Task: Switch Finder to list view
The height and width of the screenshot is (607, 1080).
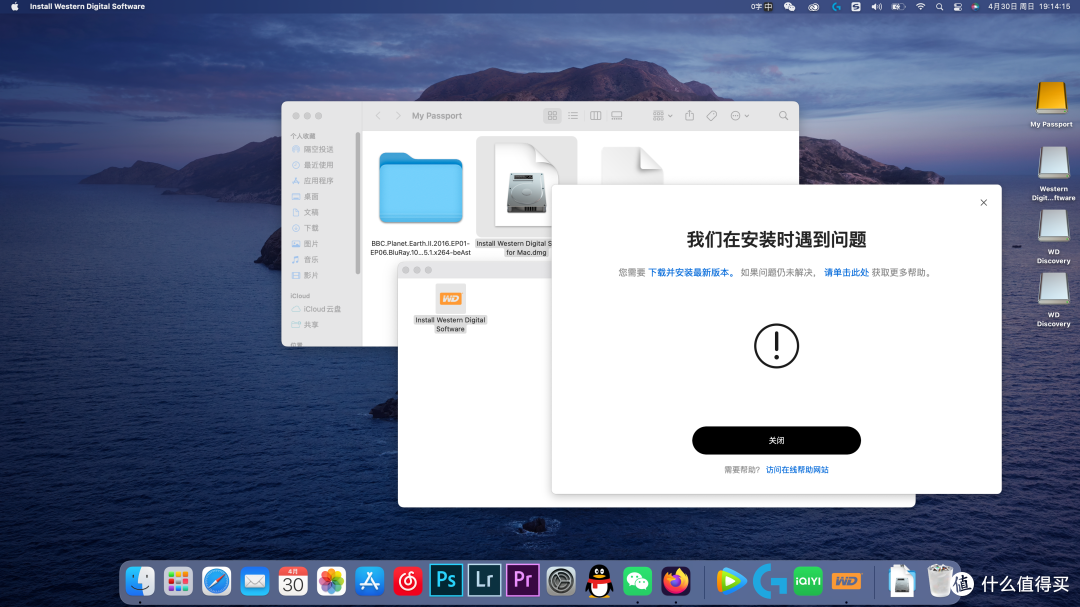Action: (573, 116)
